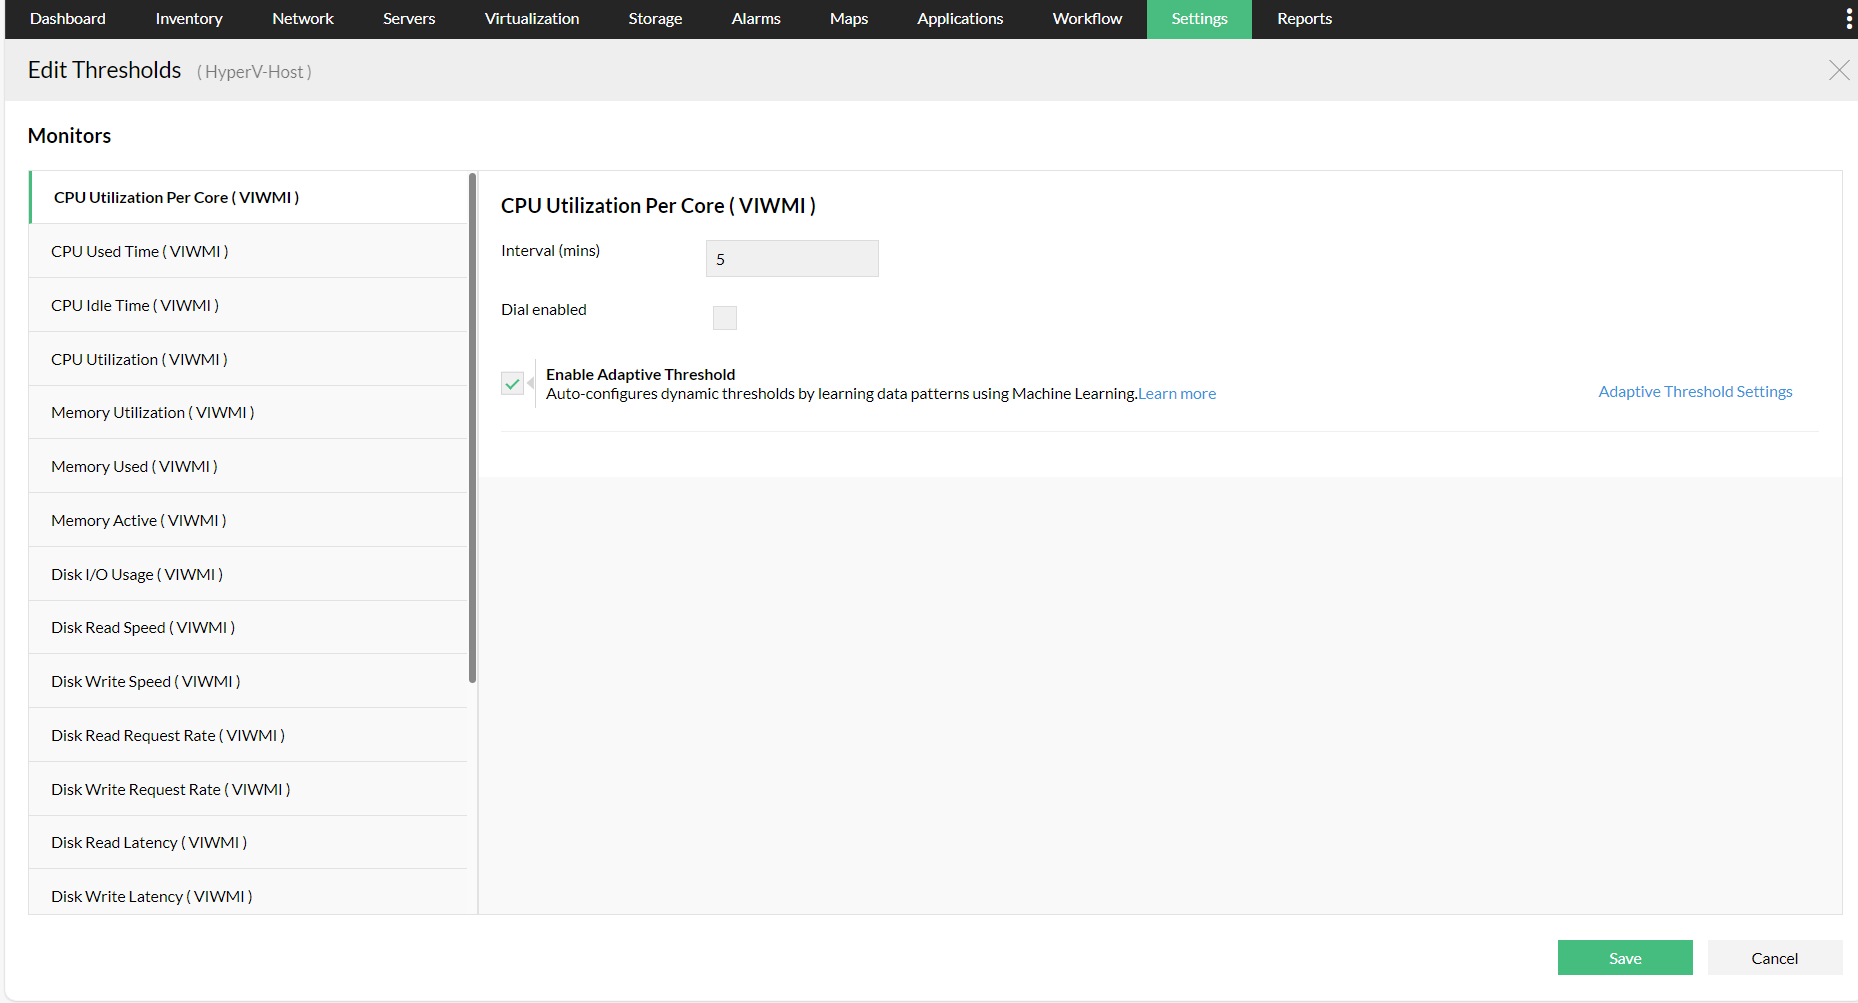Go to the Virtualization section

(531, 18)
